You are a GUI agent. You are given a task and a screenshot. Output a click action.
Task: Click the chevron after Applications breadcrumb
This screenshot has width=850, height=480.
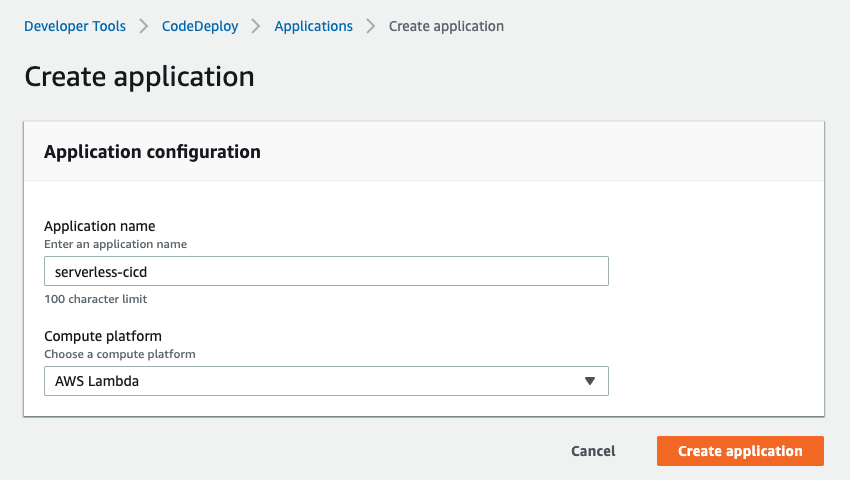[x=371, y=26]
